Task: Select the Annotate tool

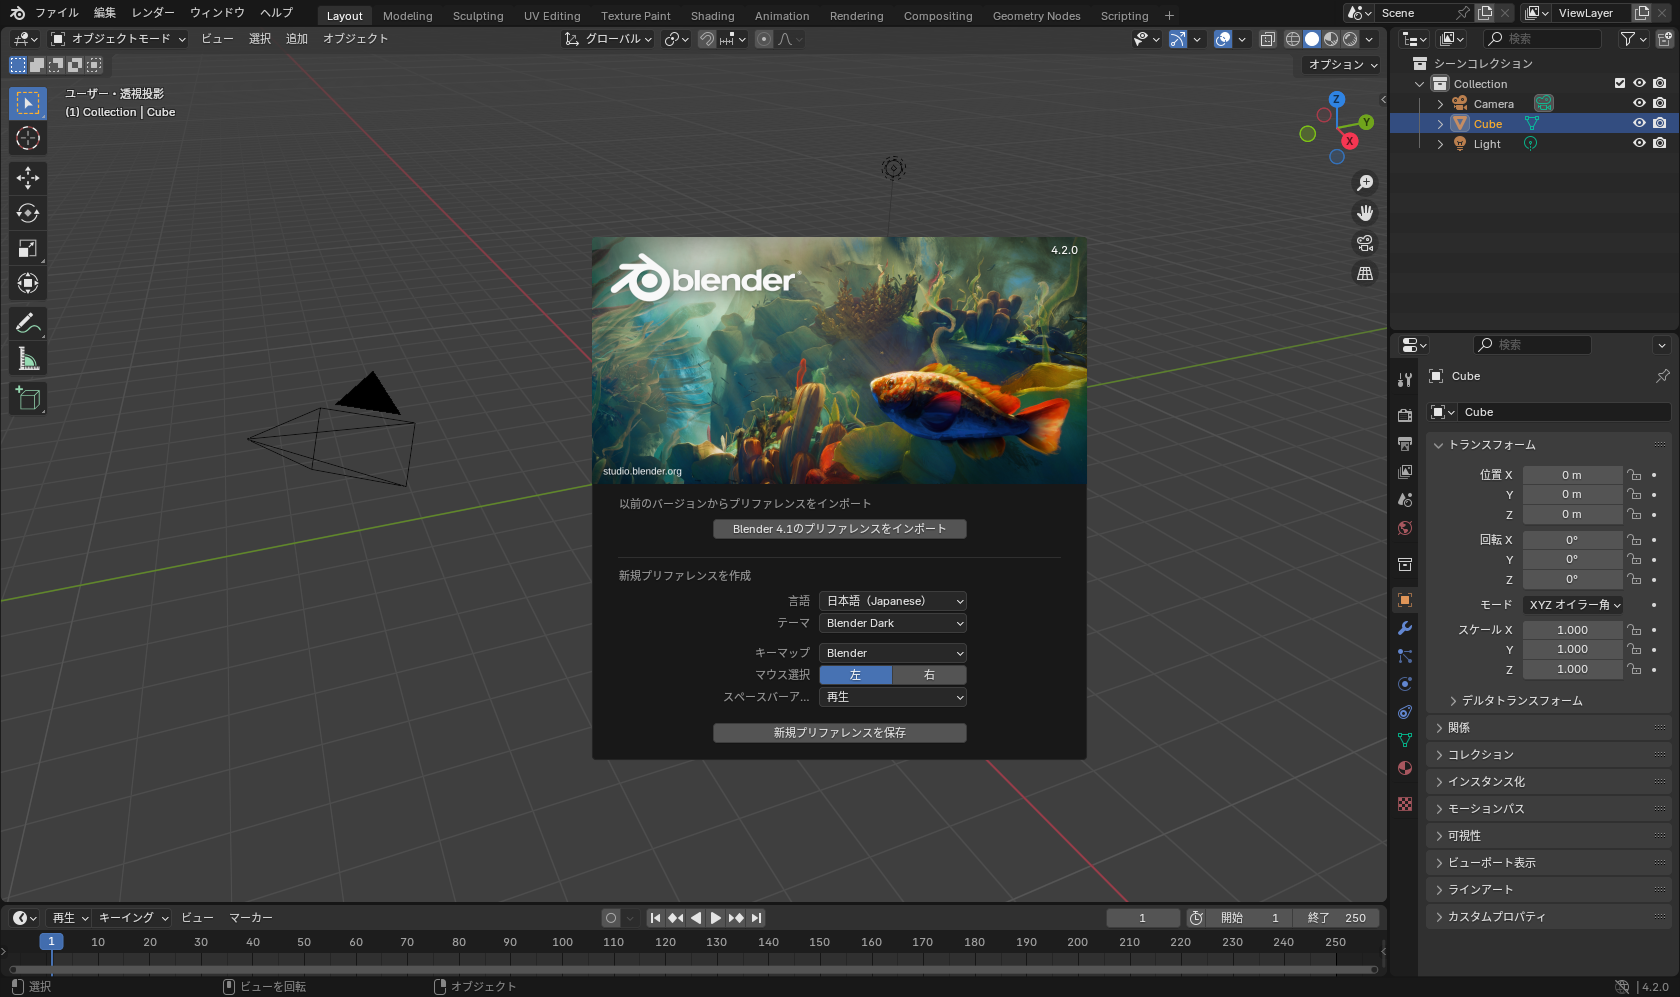Action: pos(27,322)
